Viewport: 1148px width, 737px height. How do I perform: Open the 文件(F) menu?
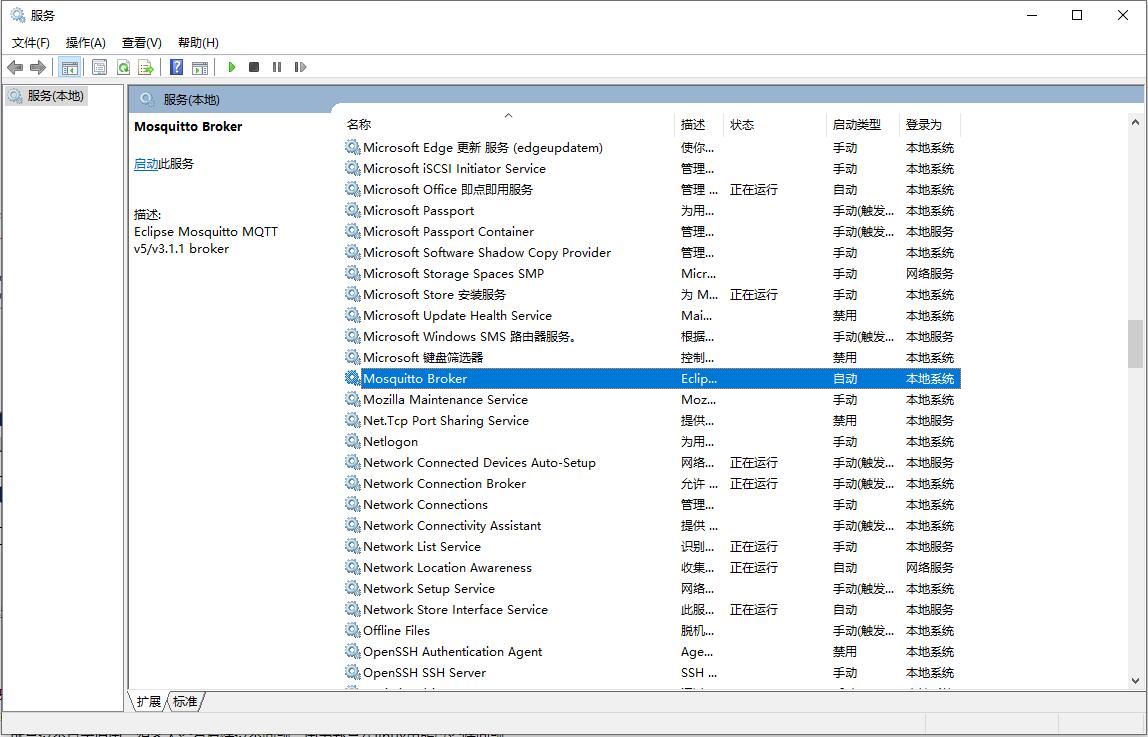coord(31,42)
